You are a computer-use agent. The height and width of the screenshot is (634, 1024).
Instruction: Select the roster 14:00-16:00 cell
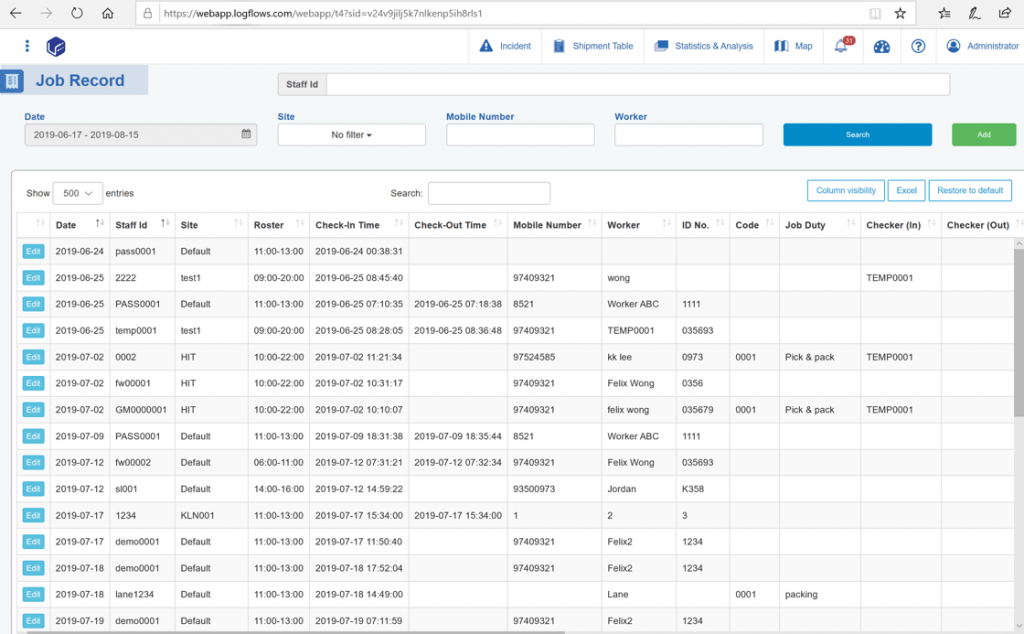pos(279,489)
